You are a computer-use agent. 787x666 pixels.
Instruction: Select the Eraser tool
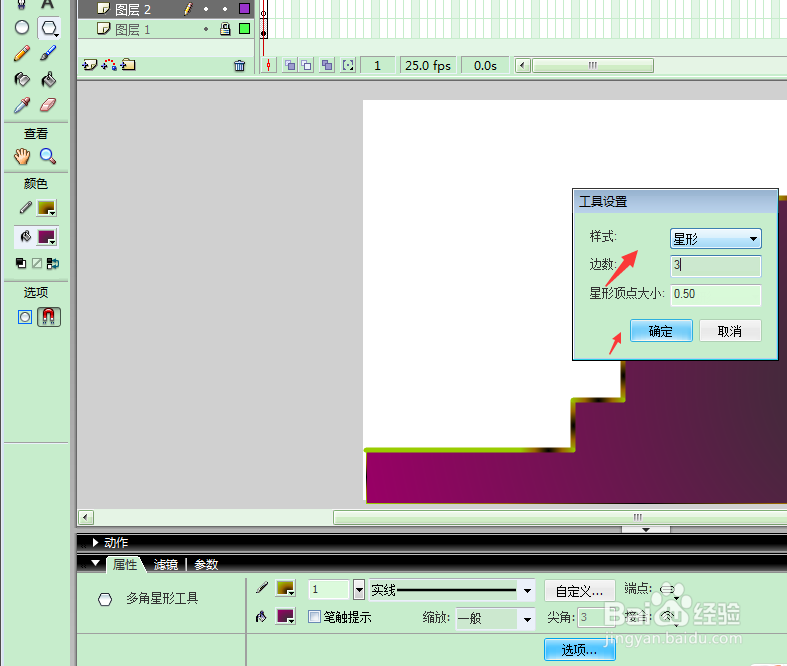point(48,105)
